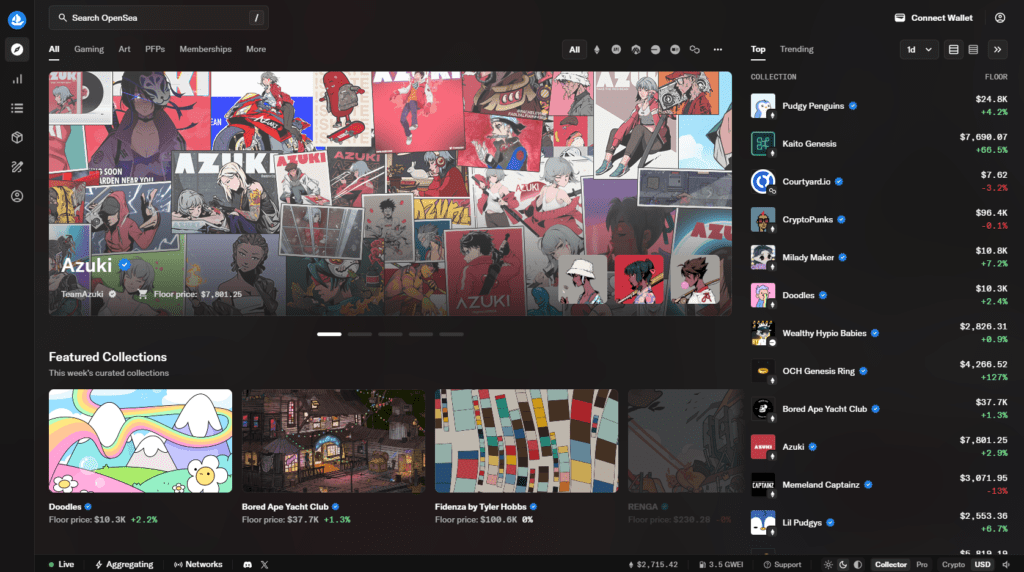Select the All category tab
Screen dimensions: 1024x572
coord(54,50)
